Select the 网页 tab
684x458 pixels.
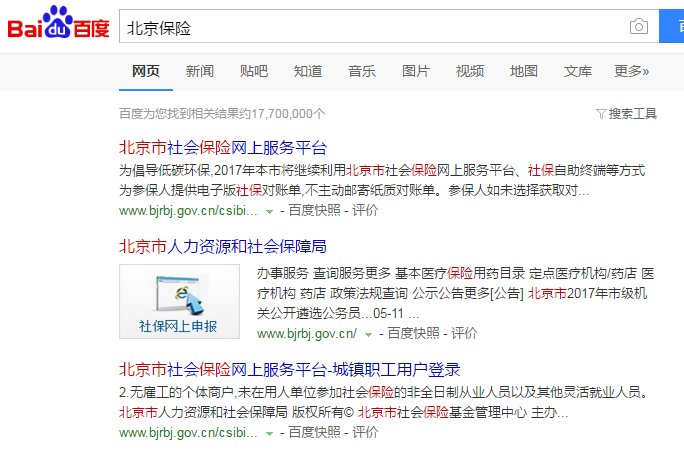[x=146, y=71]
